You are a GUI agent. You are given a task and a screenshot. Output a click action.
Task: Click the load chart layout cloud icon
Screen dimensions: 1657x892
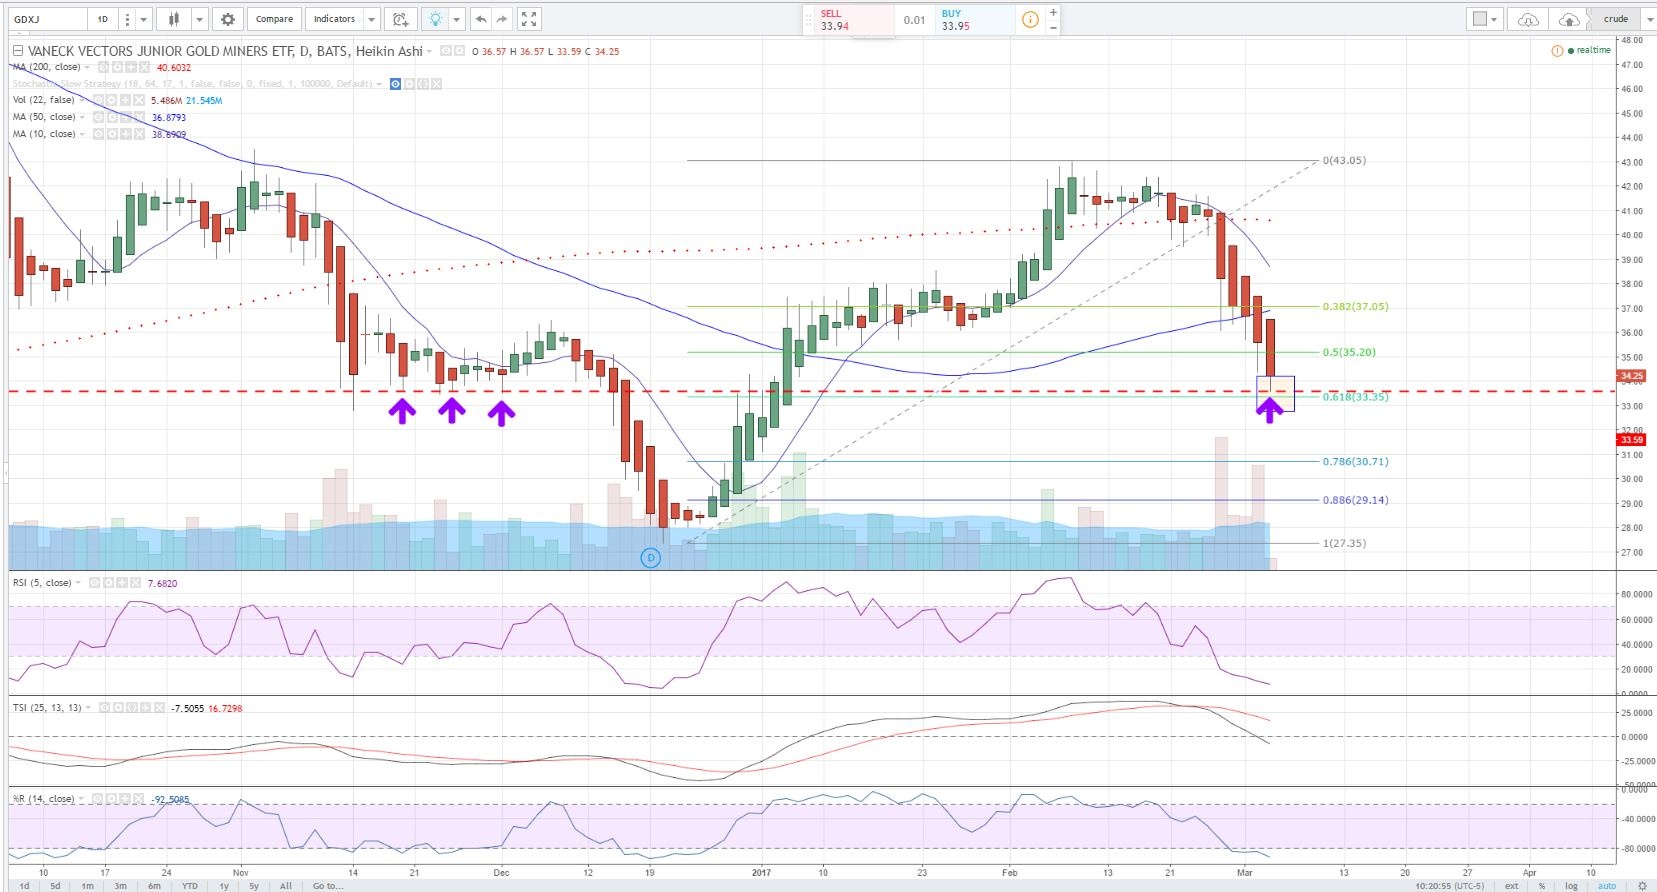(1528, 19)
